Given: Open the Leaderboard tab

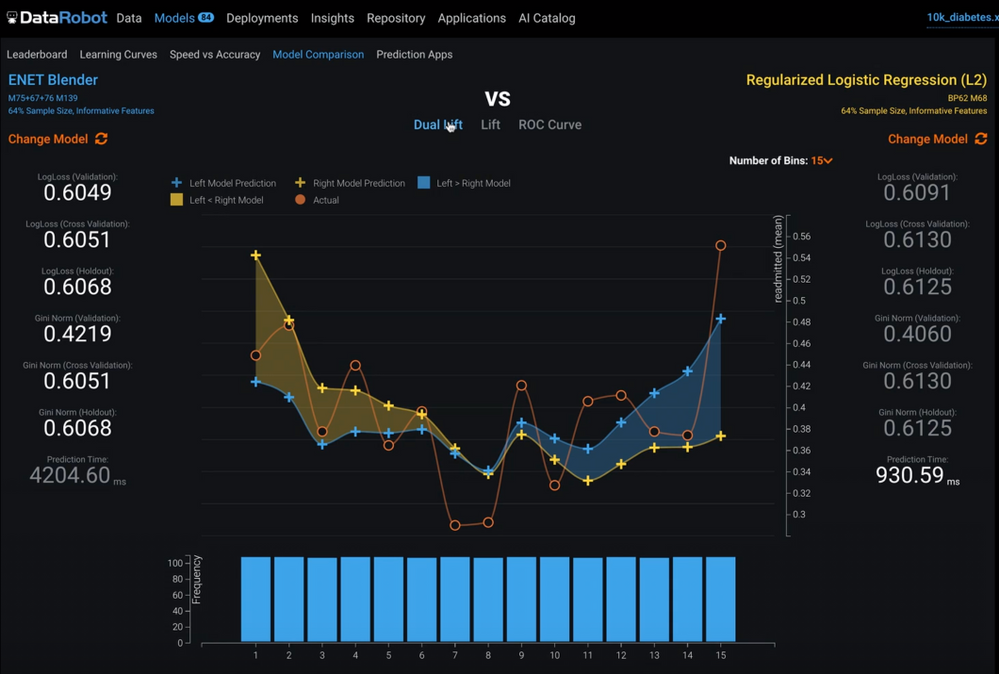Looking at the screenshot, I should 37,55.
